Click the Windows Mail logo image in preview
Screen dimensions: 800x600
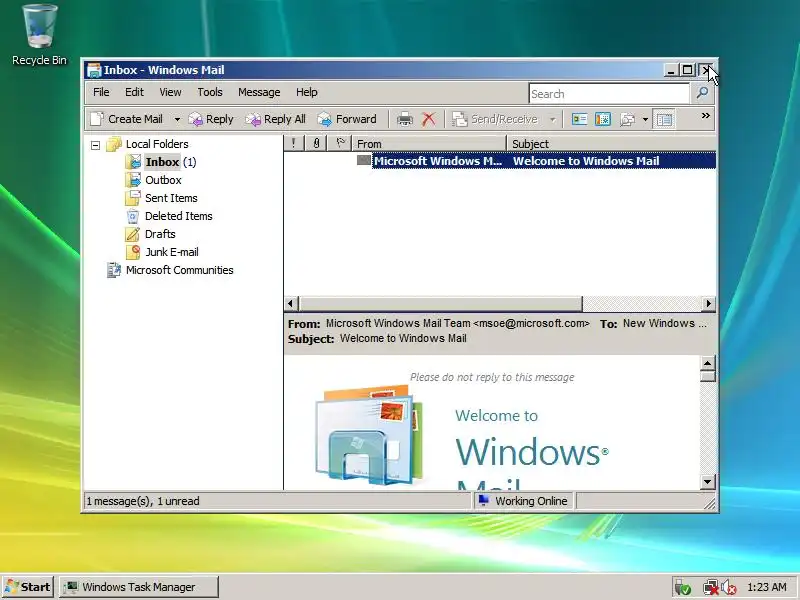point(369,435)
